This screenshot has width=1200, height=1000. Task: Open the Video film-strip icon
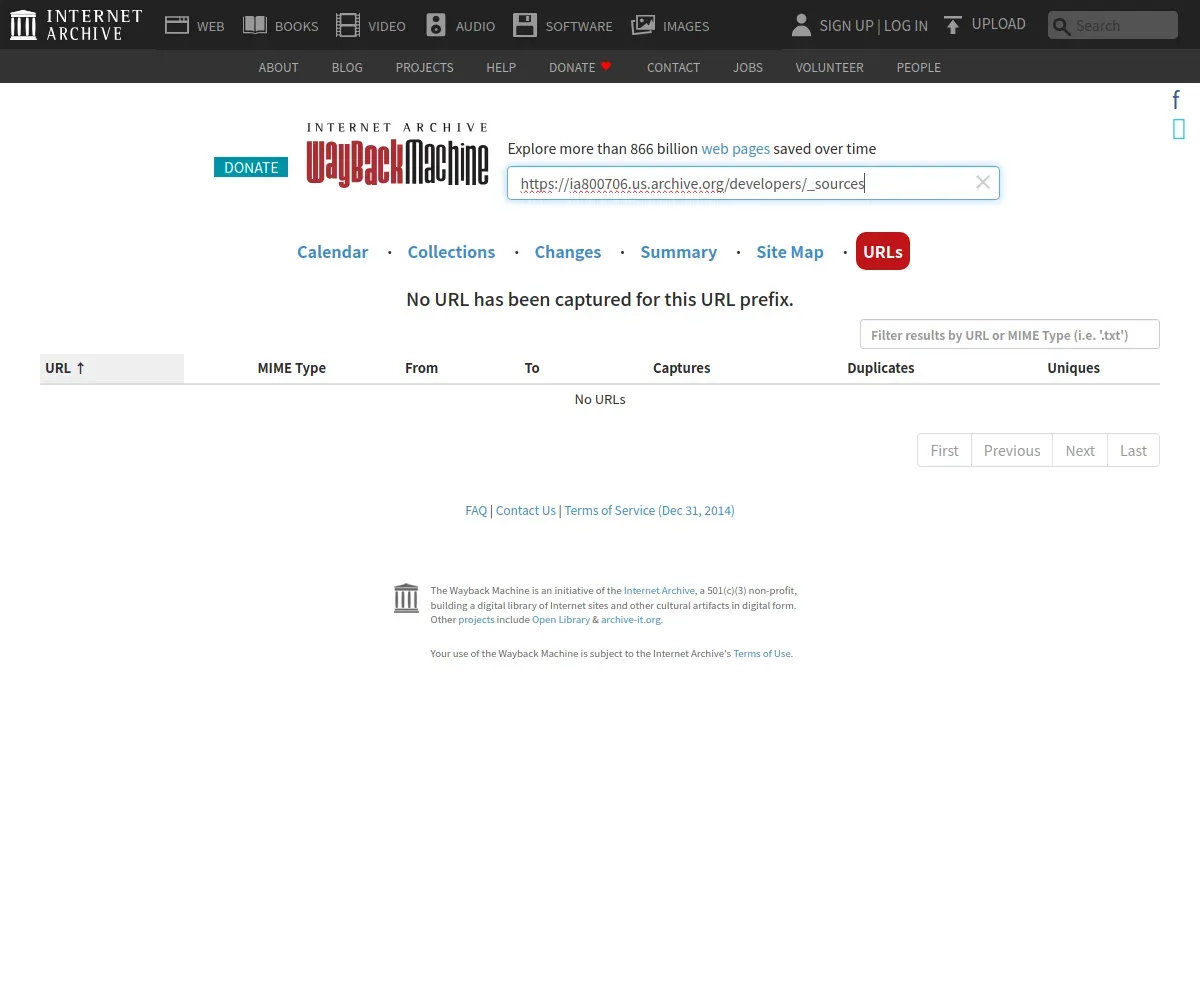[x=348, y=25]
